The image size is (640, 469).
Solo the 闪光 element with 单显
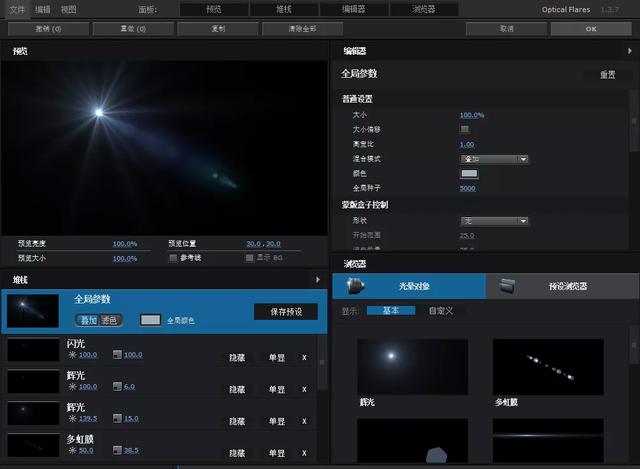[277, 358]
